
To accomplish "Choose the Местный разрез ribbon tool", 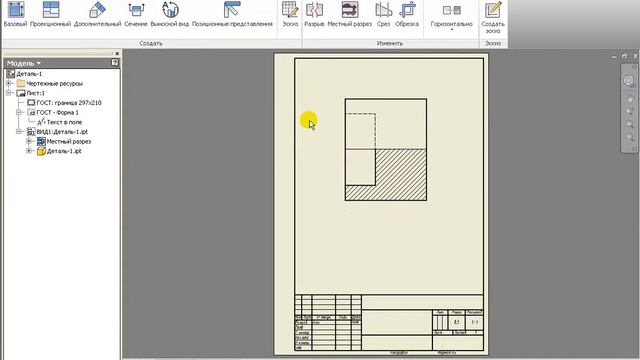I will (x=350, y=14).
